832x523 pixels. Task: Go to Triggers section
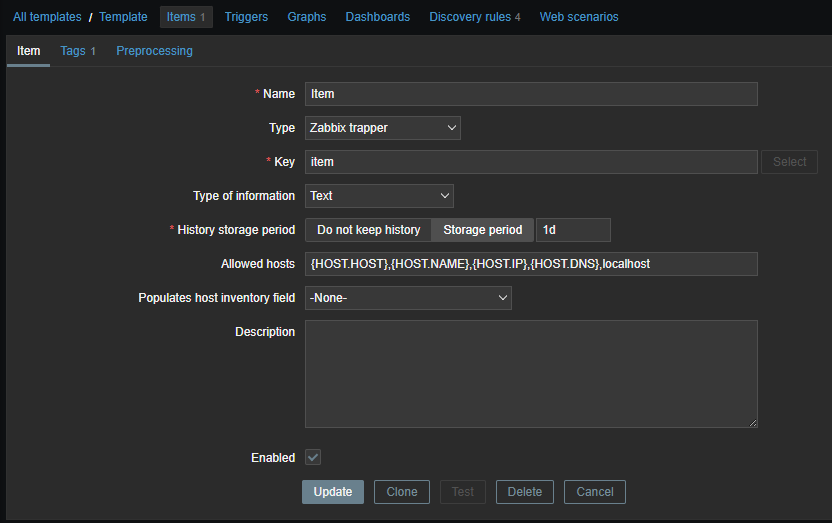point(246,17)
